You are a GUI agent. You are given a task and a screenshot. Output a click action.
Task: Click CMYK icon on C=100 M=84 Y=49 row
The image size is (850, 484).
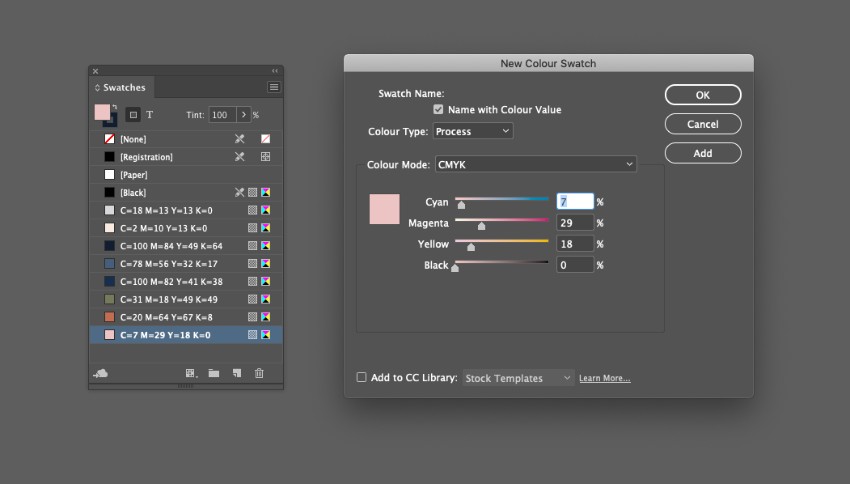click(x=266, y=246)
